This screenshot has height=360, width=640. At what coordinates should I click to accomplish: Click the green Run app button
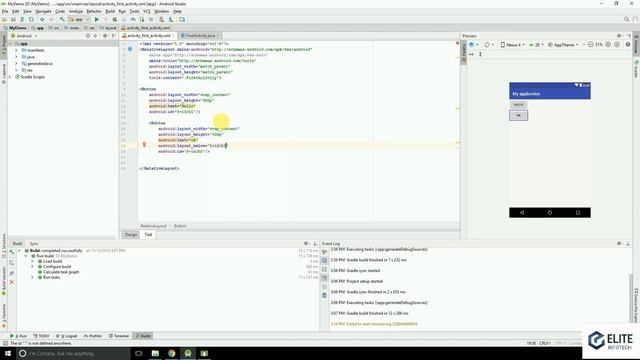point(97,20)
